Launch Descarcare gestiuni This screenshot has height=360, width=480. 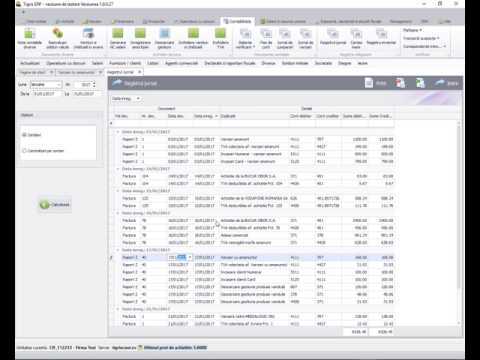click(164, 38)
